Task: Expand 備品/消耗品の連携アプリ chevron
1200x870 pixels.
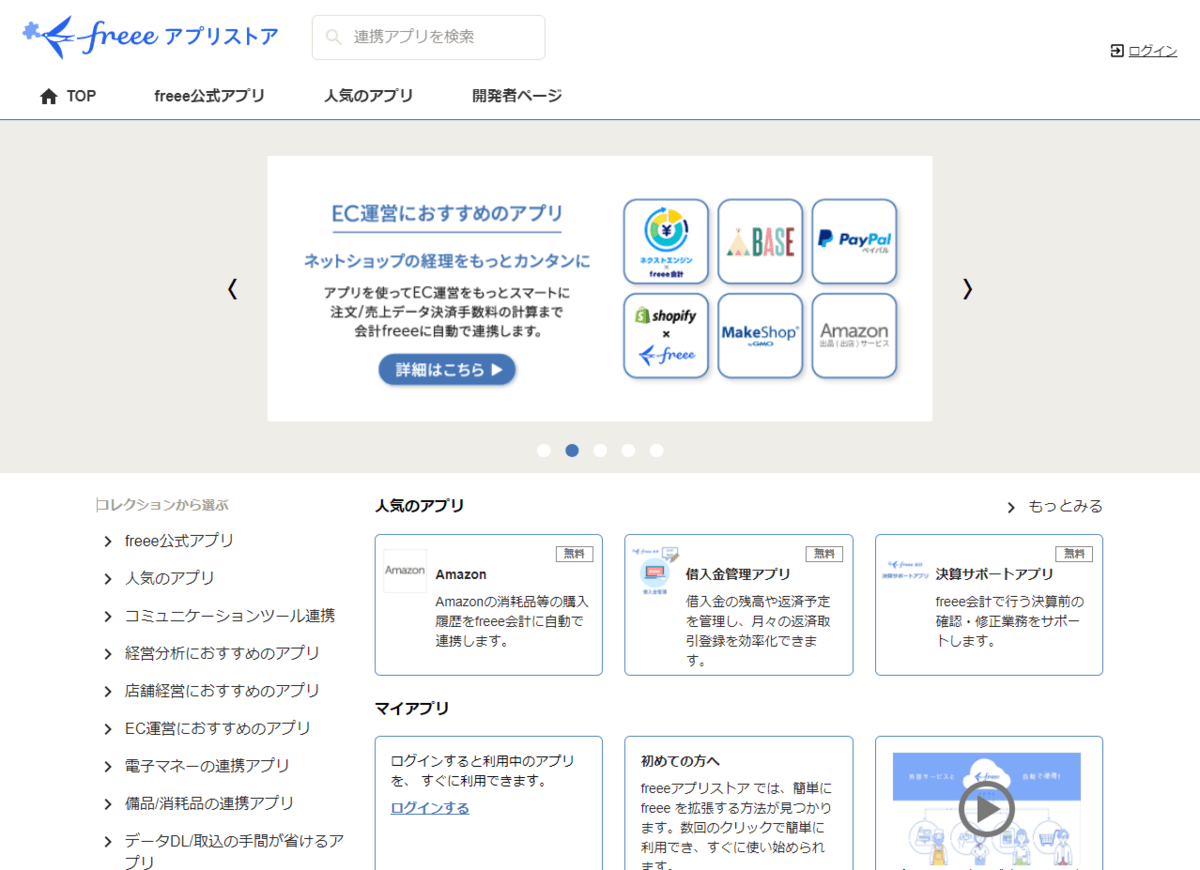Action: 108,804
